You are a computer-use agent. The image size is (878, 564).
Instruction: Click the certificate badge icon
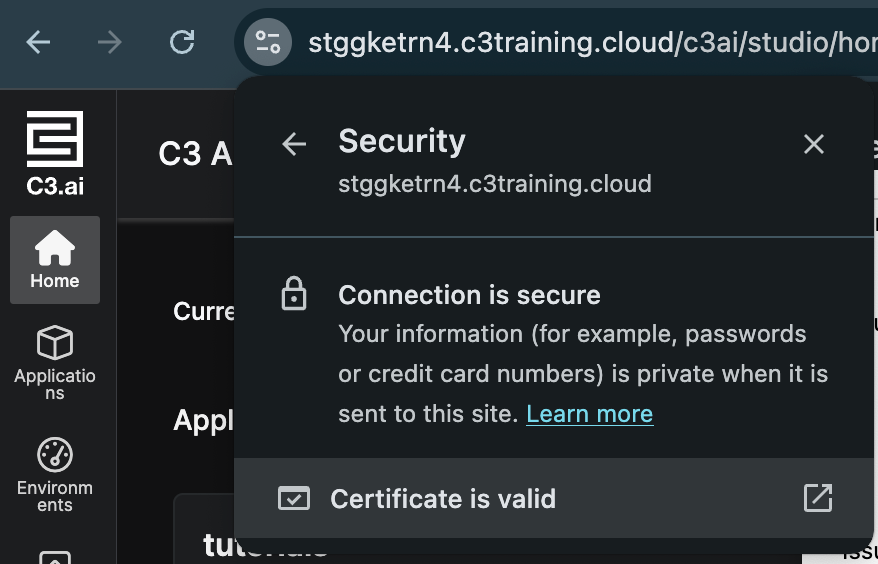tap(294, 499)
